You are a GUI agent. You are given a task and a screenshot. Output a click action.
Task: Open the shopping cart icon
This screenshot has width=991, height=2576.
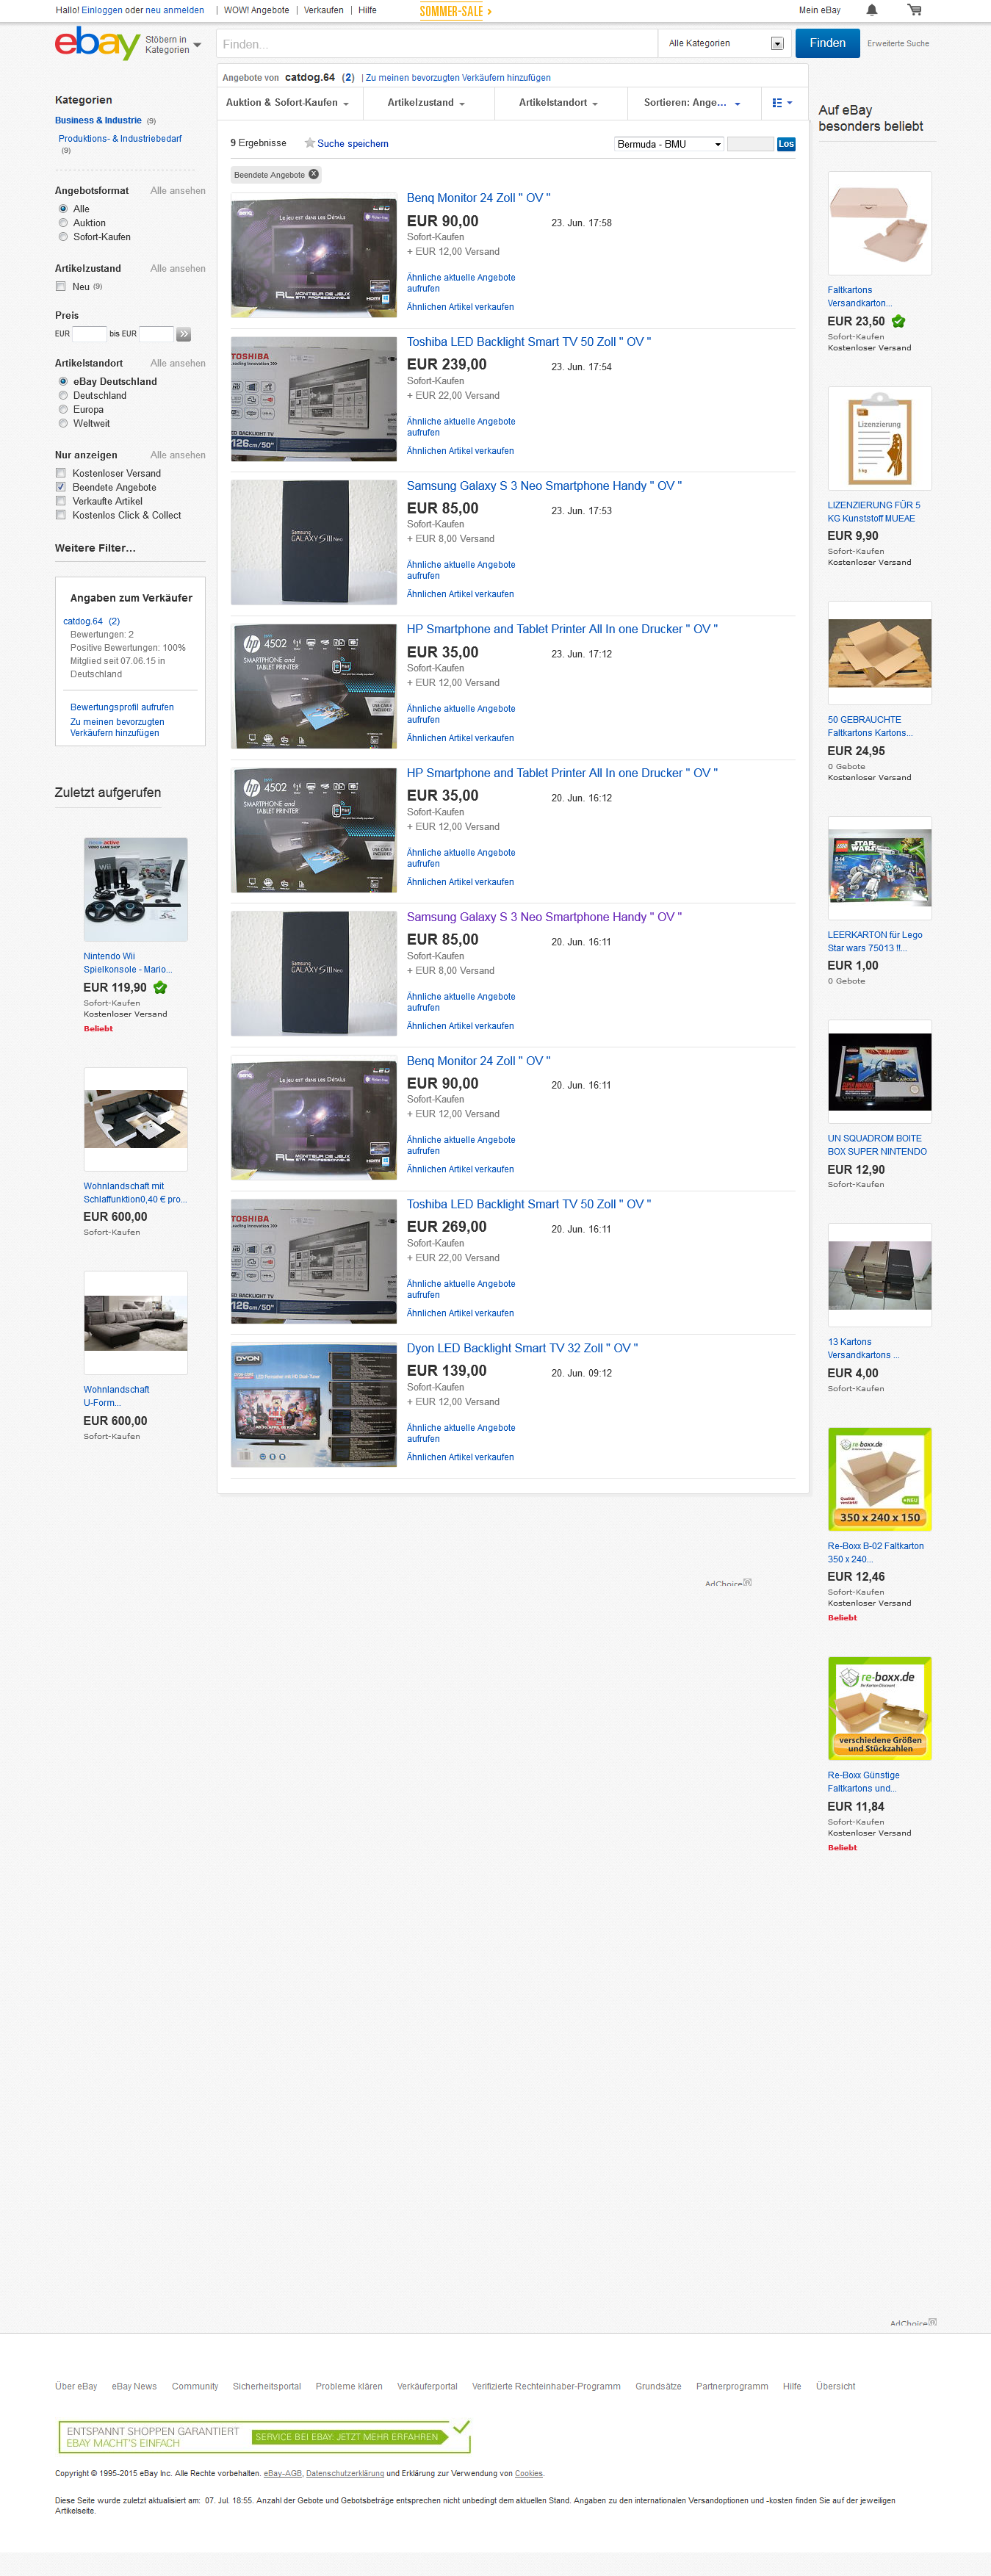tap(914, 10)
